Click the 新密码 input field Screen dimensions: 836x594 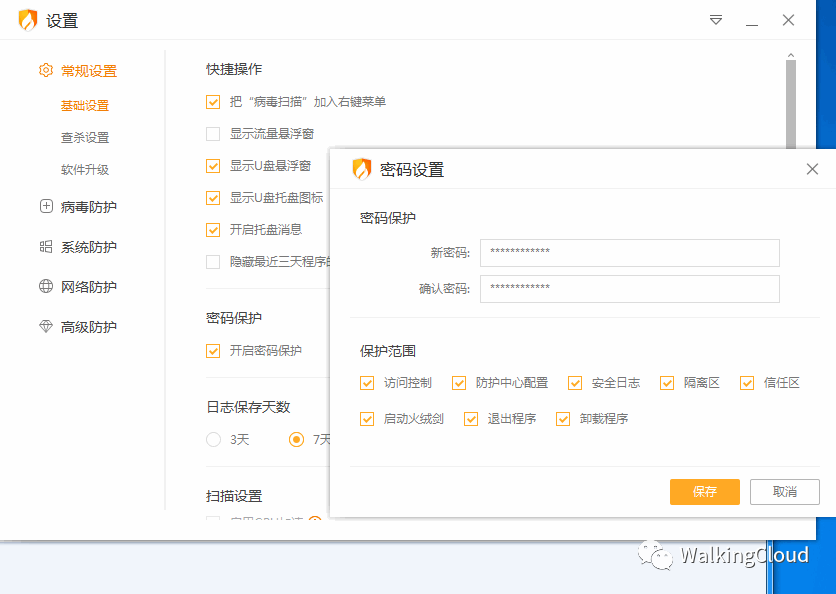pos(630,253)
